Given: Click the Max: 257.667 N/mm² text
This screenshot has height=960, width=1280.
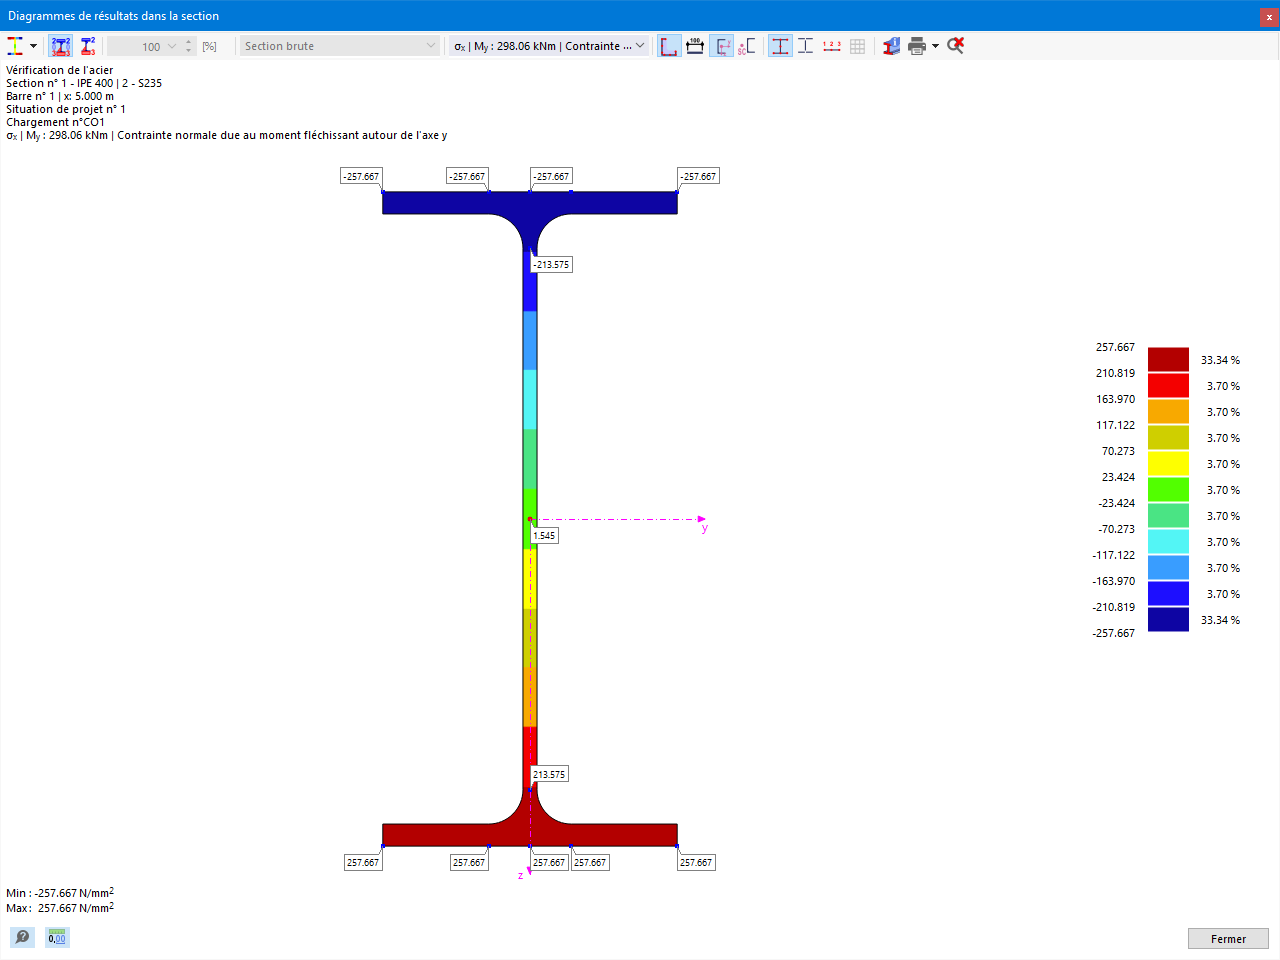Looking at the screenshot, I should (x=60, y=908).
